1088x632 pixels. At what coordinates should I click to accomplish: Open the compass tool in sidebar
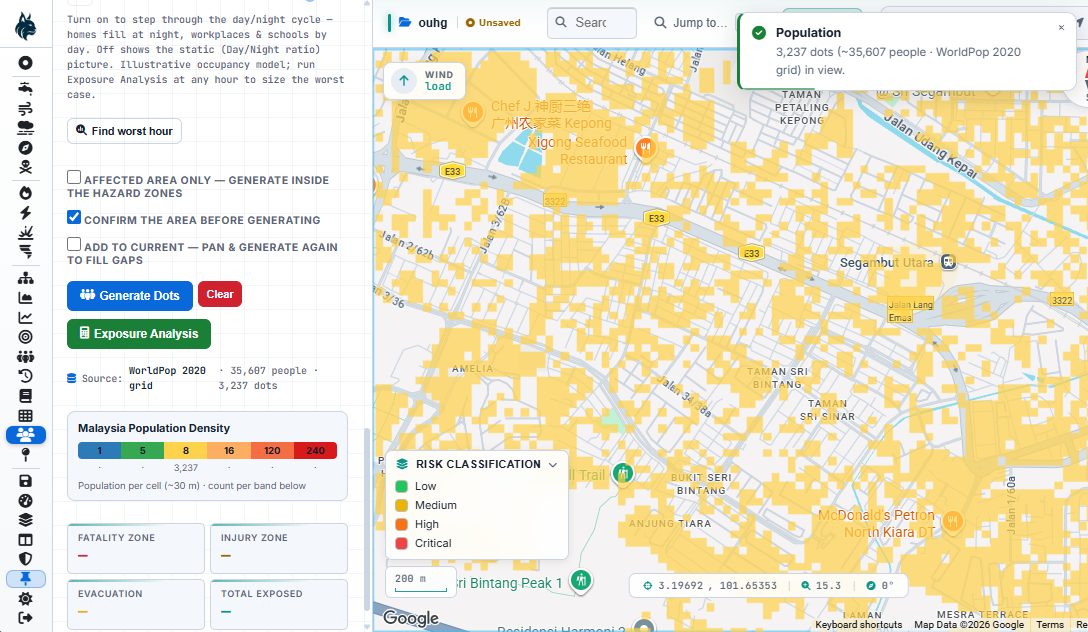point(26,148)
